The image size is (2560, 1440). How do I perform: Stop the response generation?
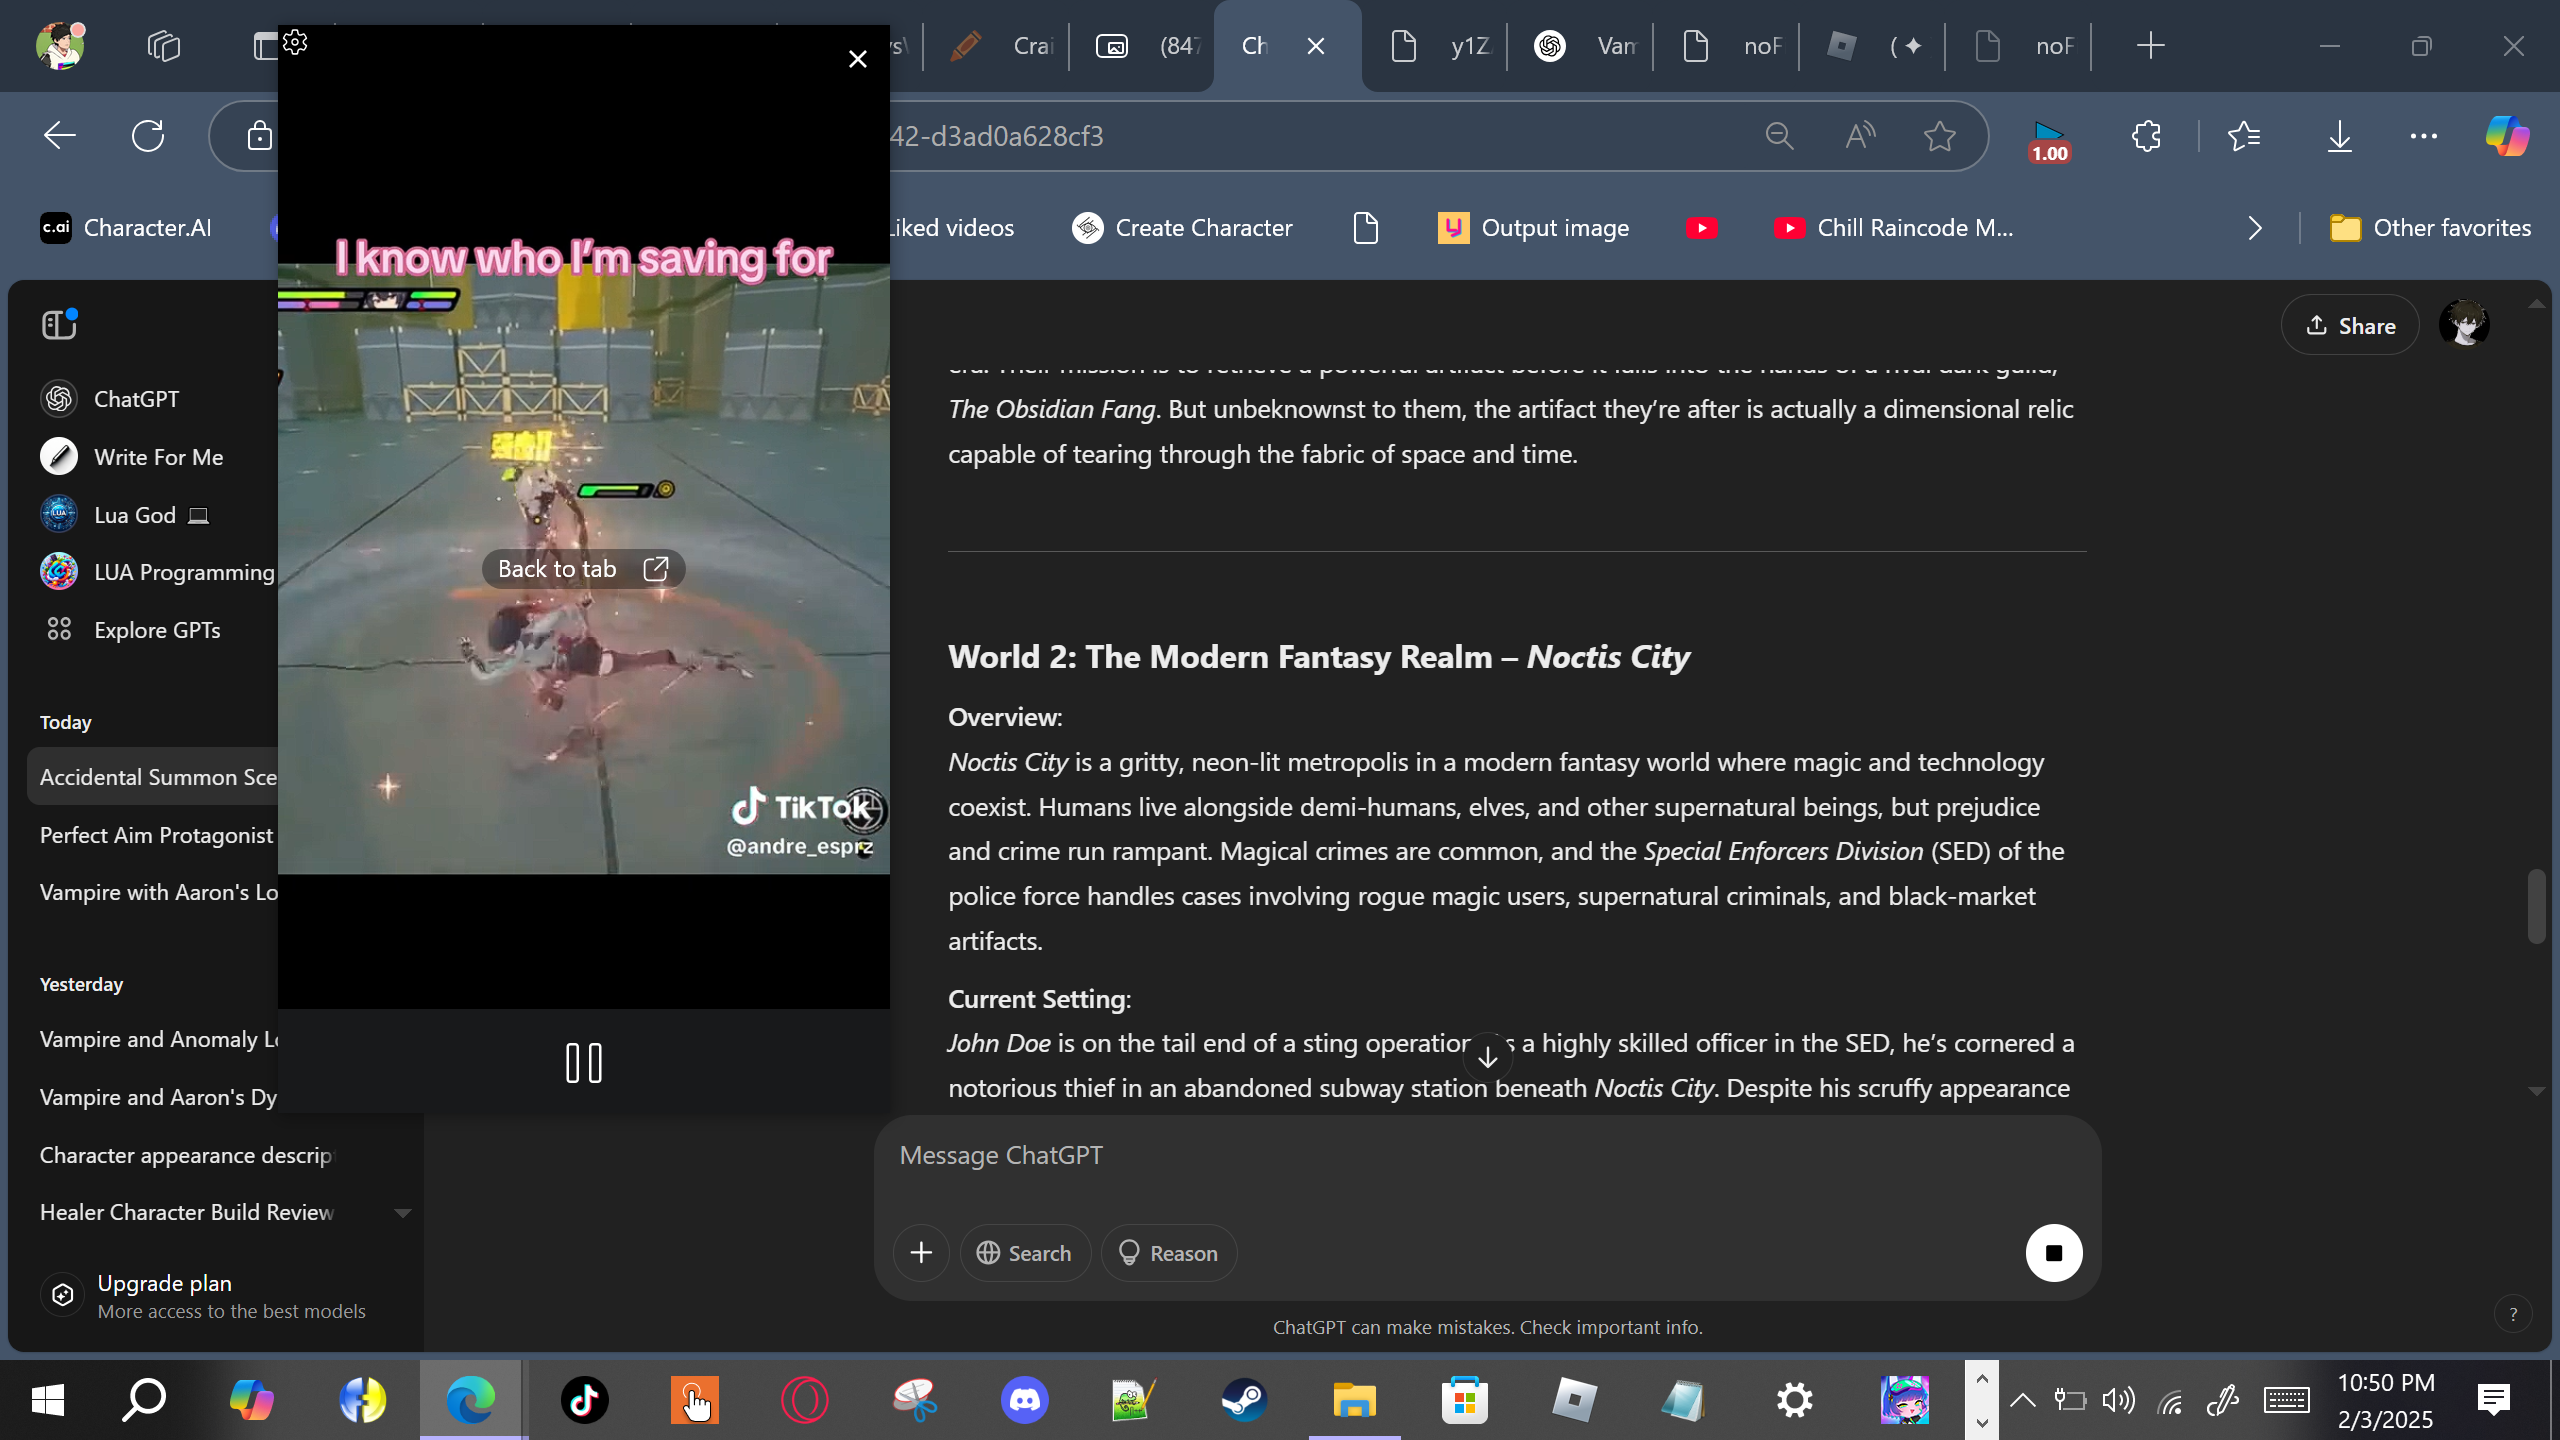(2054, 1253)
